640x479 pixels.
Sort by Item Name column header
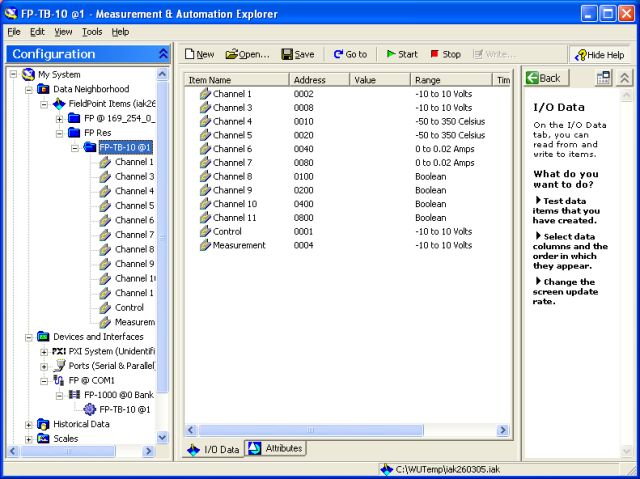pos(237,80)
